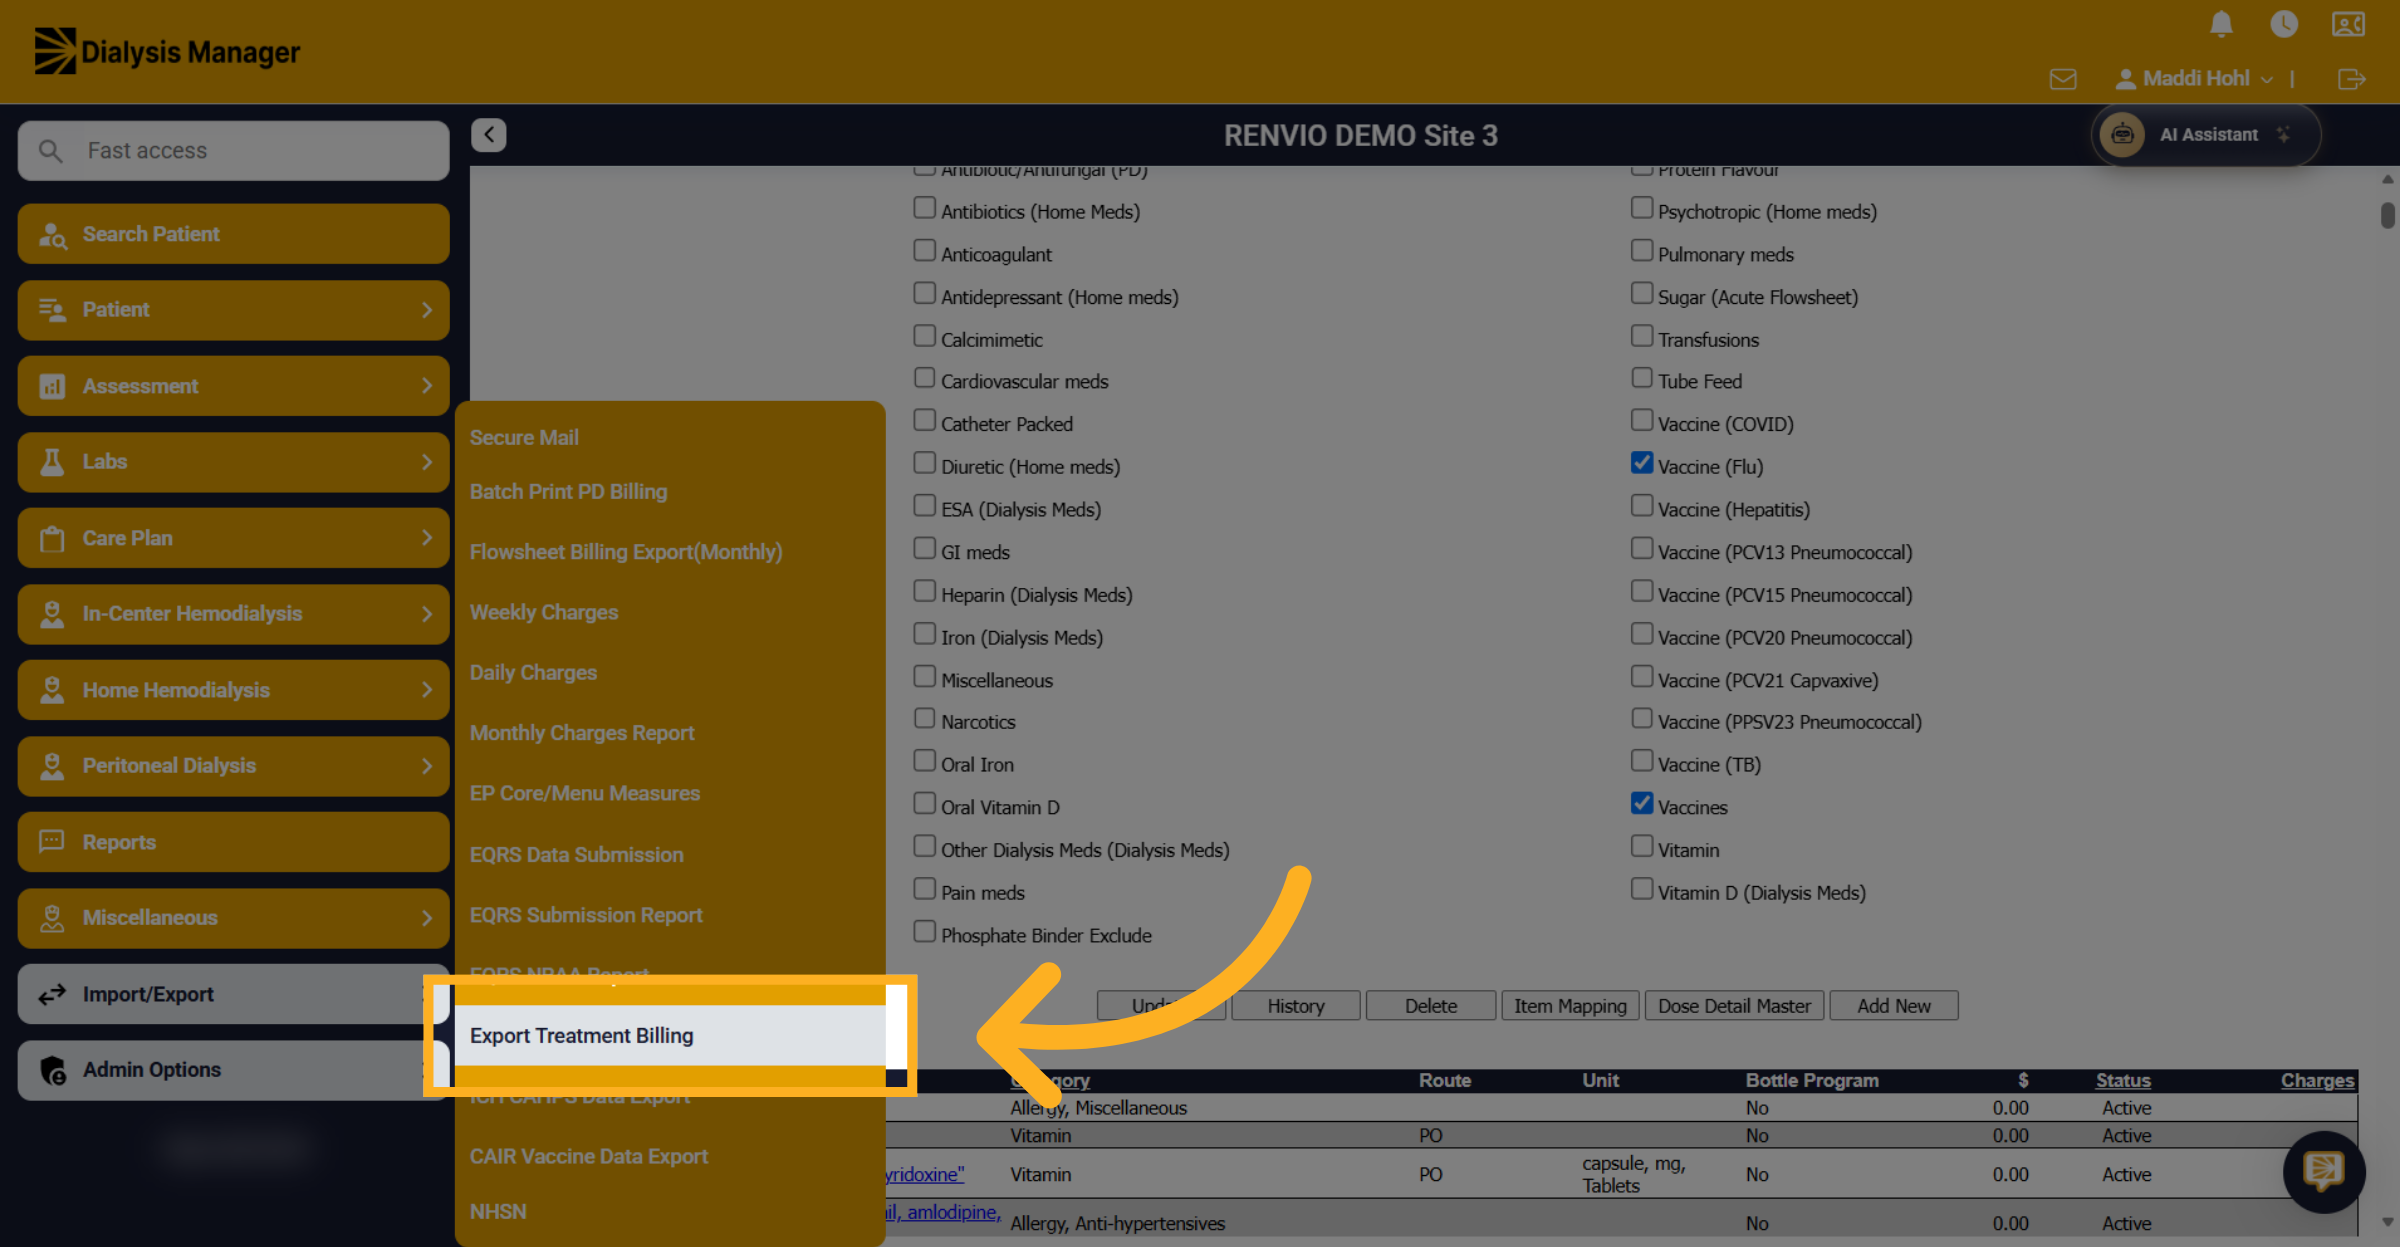
Task: Expand the Peritoneal Dialysis chevron
Action: [427, 766]
